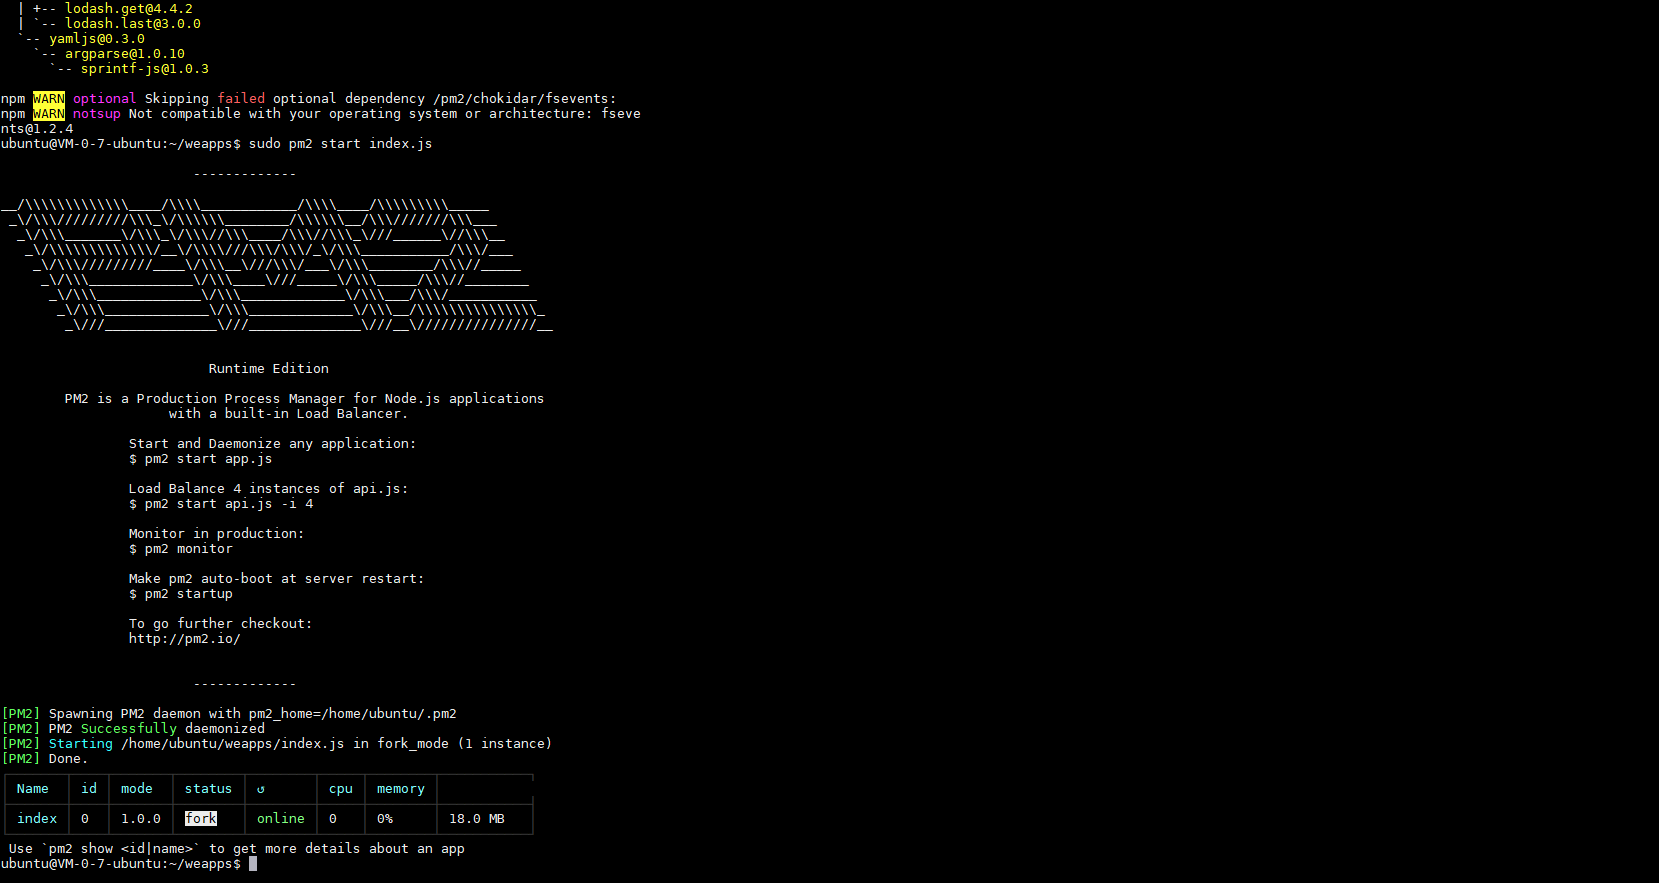
Task: Click the restart count symbol in table header
Action: pos(261,789)
